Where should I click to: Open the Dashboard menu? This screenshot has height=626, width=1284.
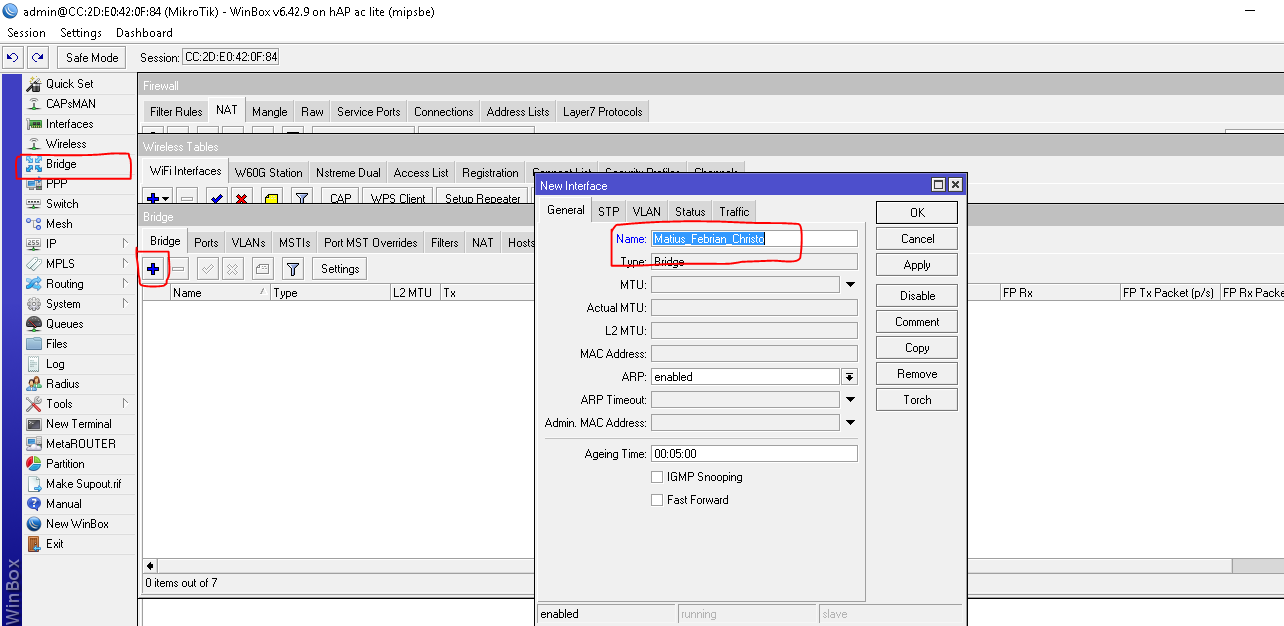144,33
